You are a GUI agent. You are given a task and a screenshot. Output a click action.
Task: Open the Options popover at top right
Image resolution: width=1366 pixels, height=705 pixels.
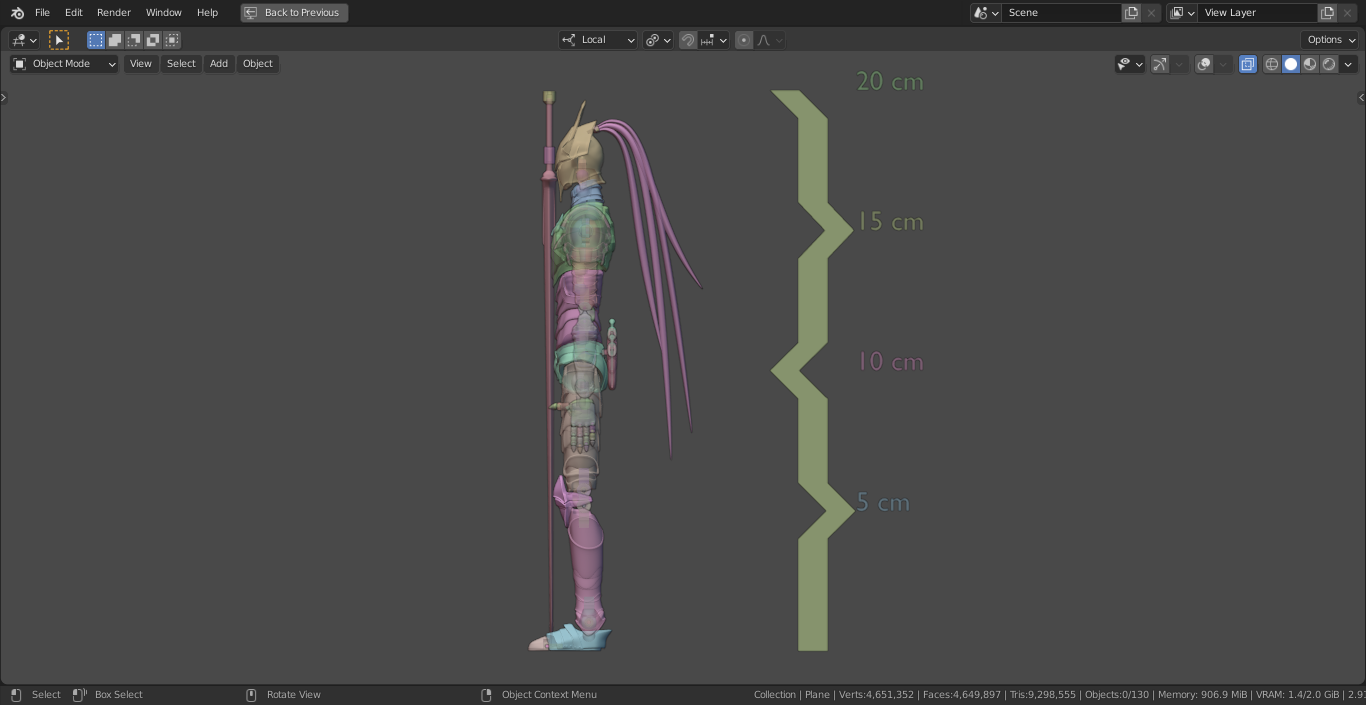(x=1329, y=39)
